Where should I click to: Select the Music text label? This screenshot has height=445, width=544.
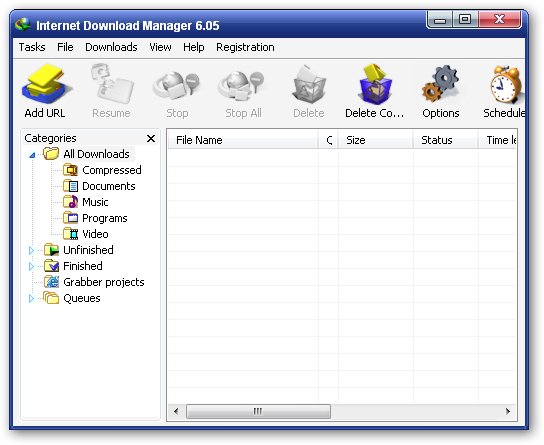click(95, 202)
